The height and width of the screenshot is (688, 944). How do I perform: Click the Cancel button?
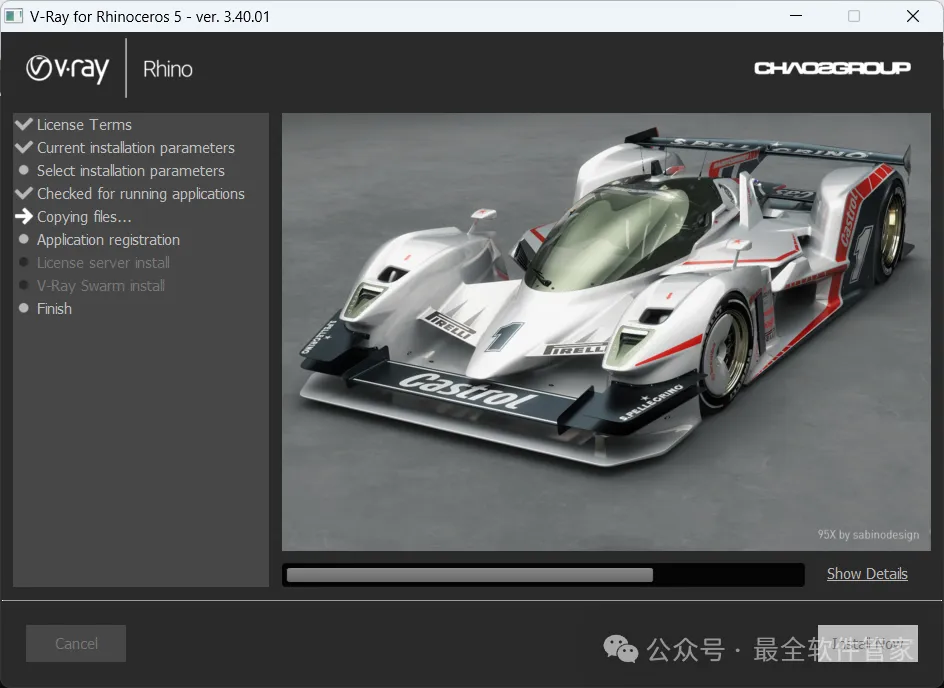tap(76, 643)
